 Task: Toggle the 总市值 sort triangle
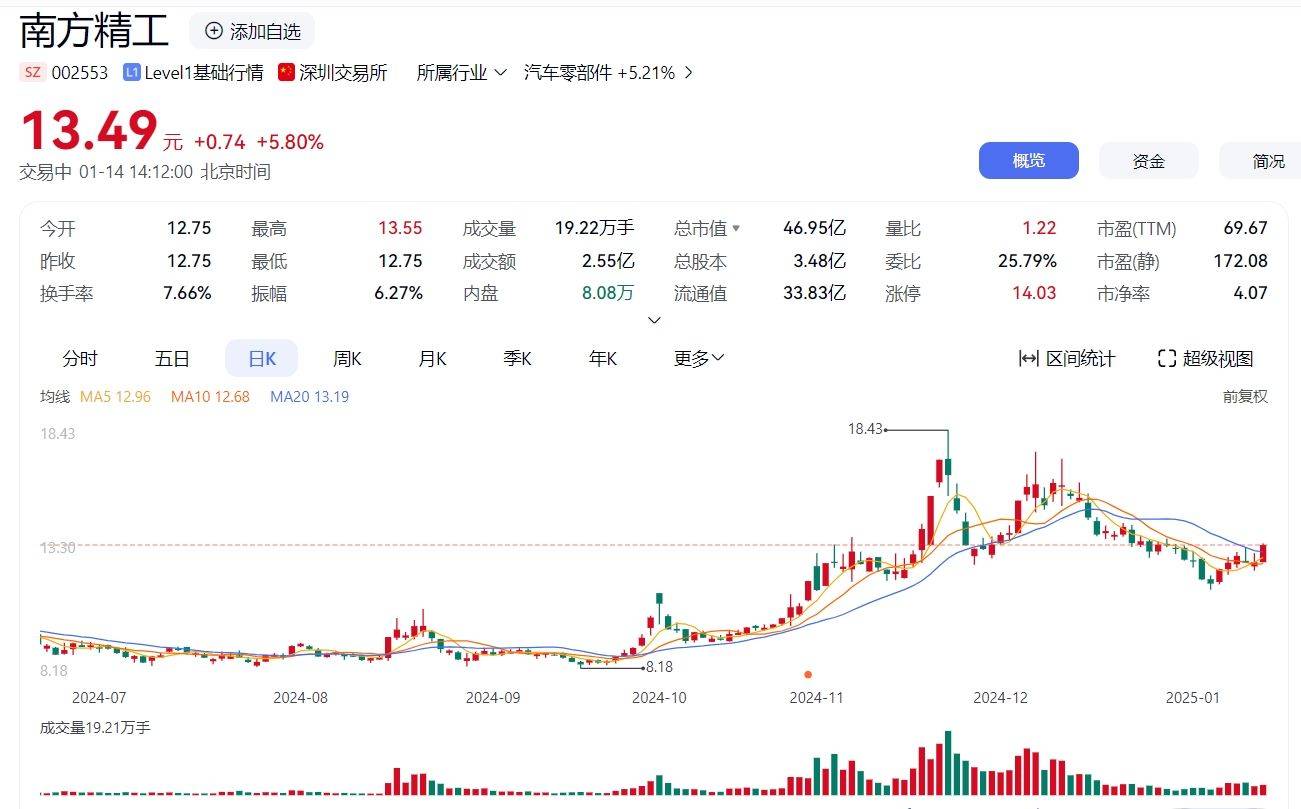pos(737,229)
